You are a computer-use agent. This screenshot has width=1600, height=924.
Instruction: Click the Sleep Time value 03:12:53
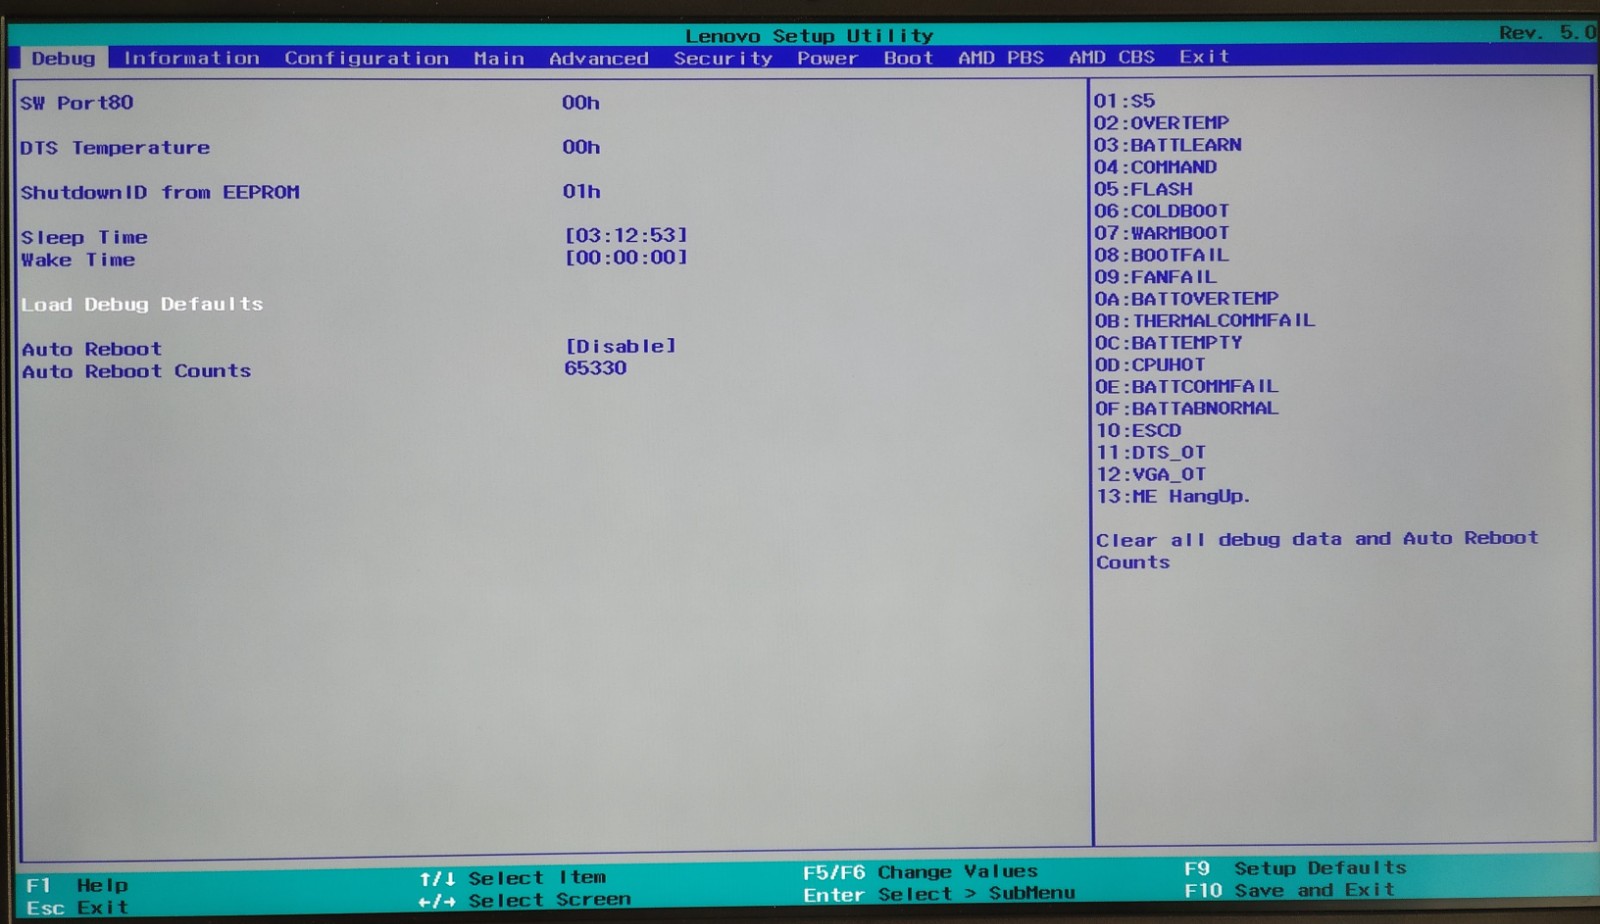click(x=626, y=235)
